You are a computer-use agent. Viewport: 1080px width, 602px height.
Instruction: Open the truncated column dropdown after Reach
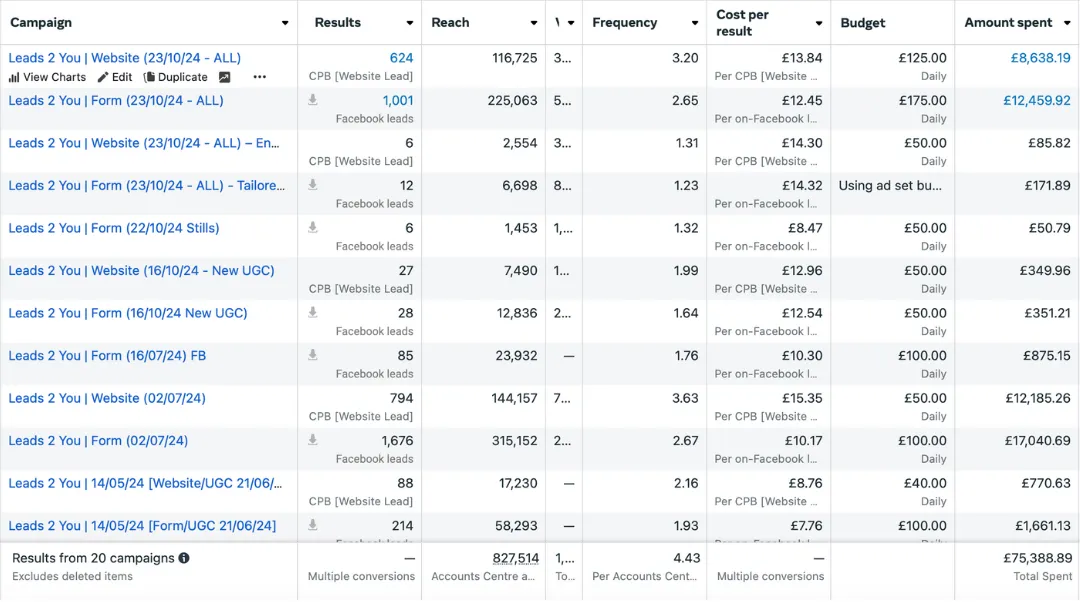570,23
